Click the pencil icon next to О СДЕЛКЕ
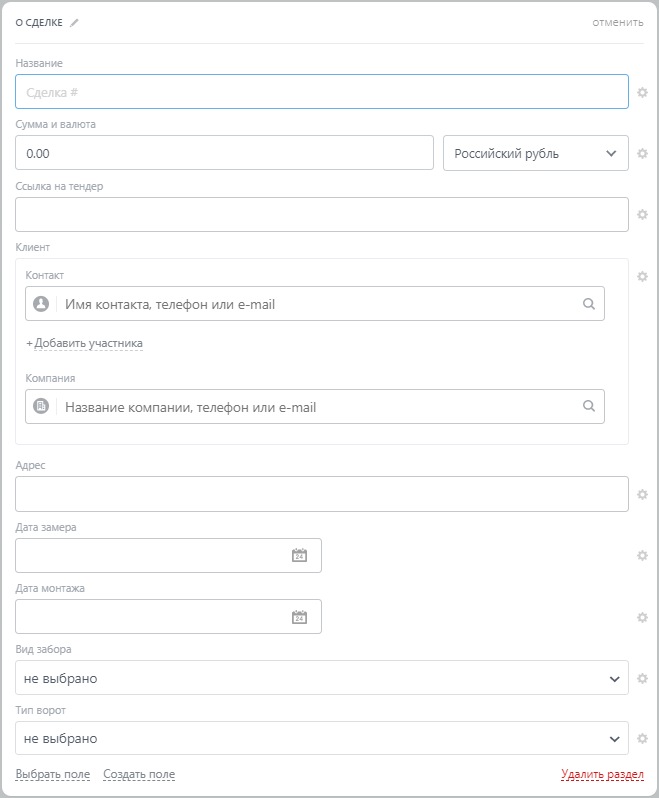Viewport: 659px width, 798px height. (74, 22)
